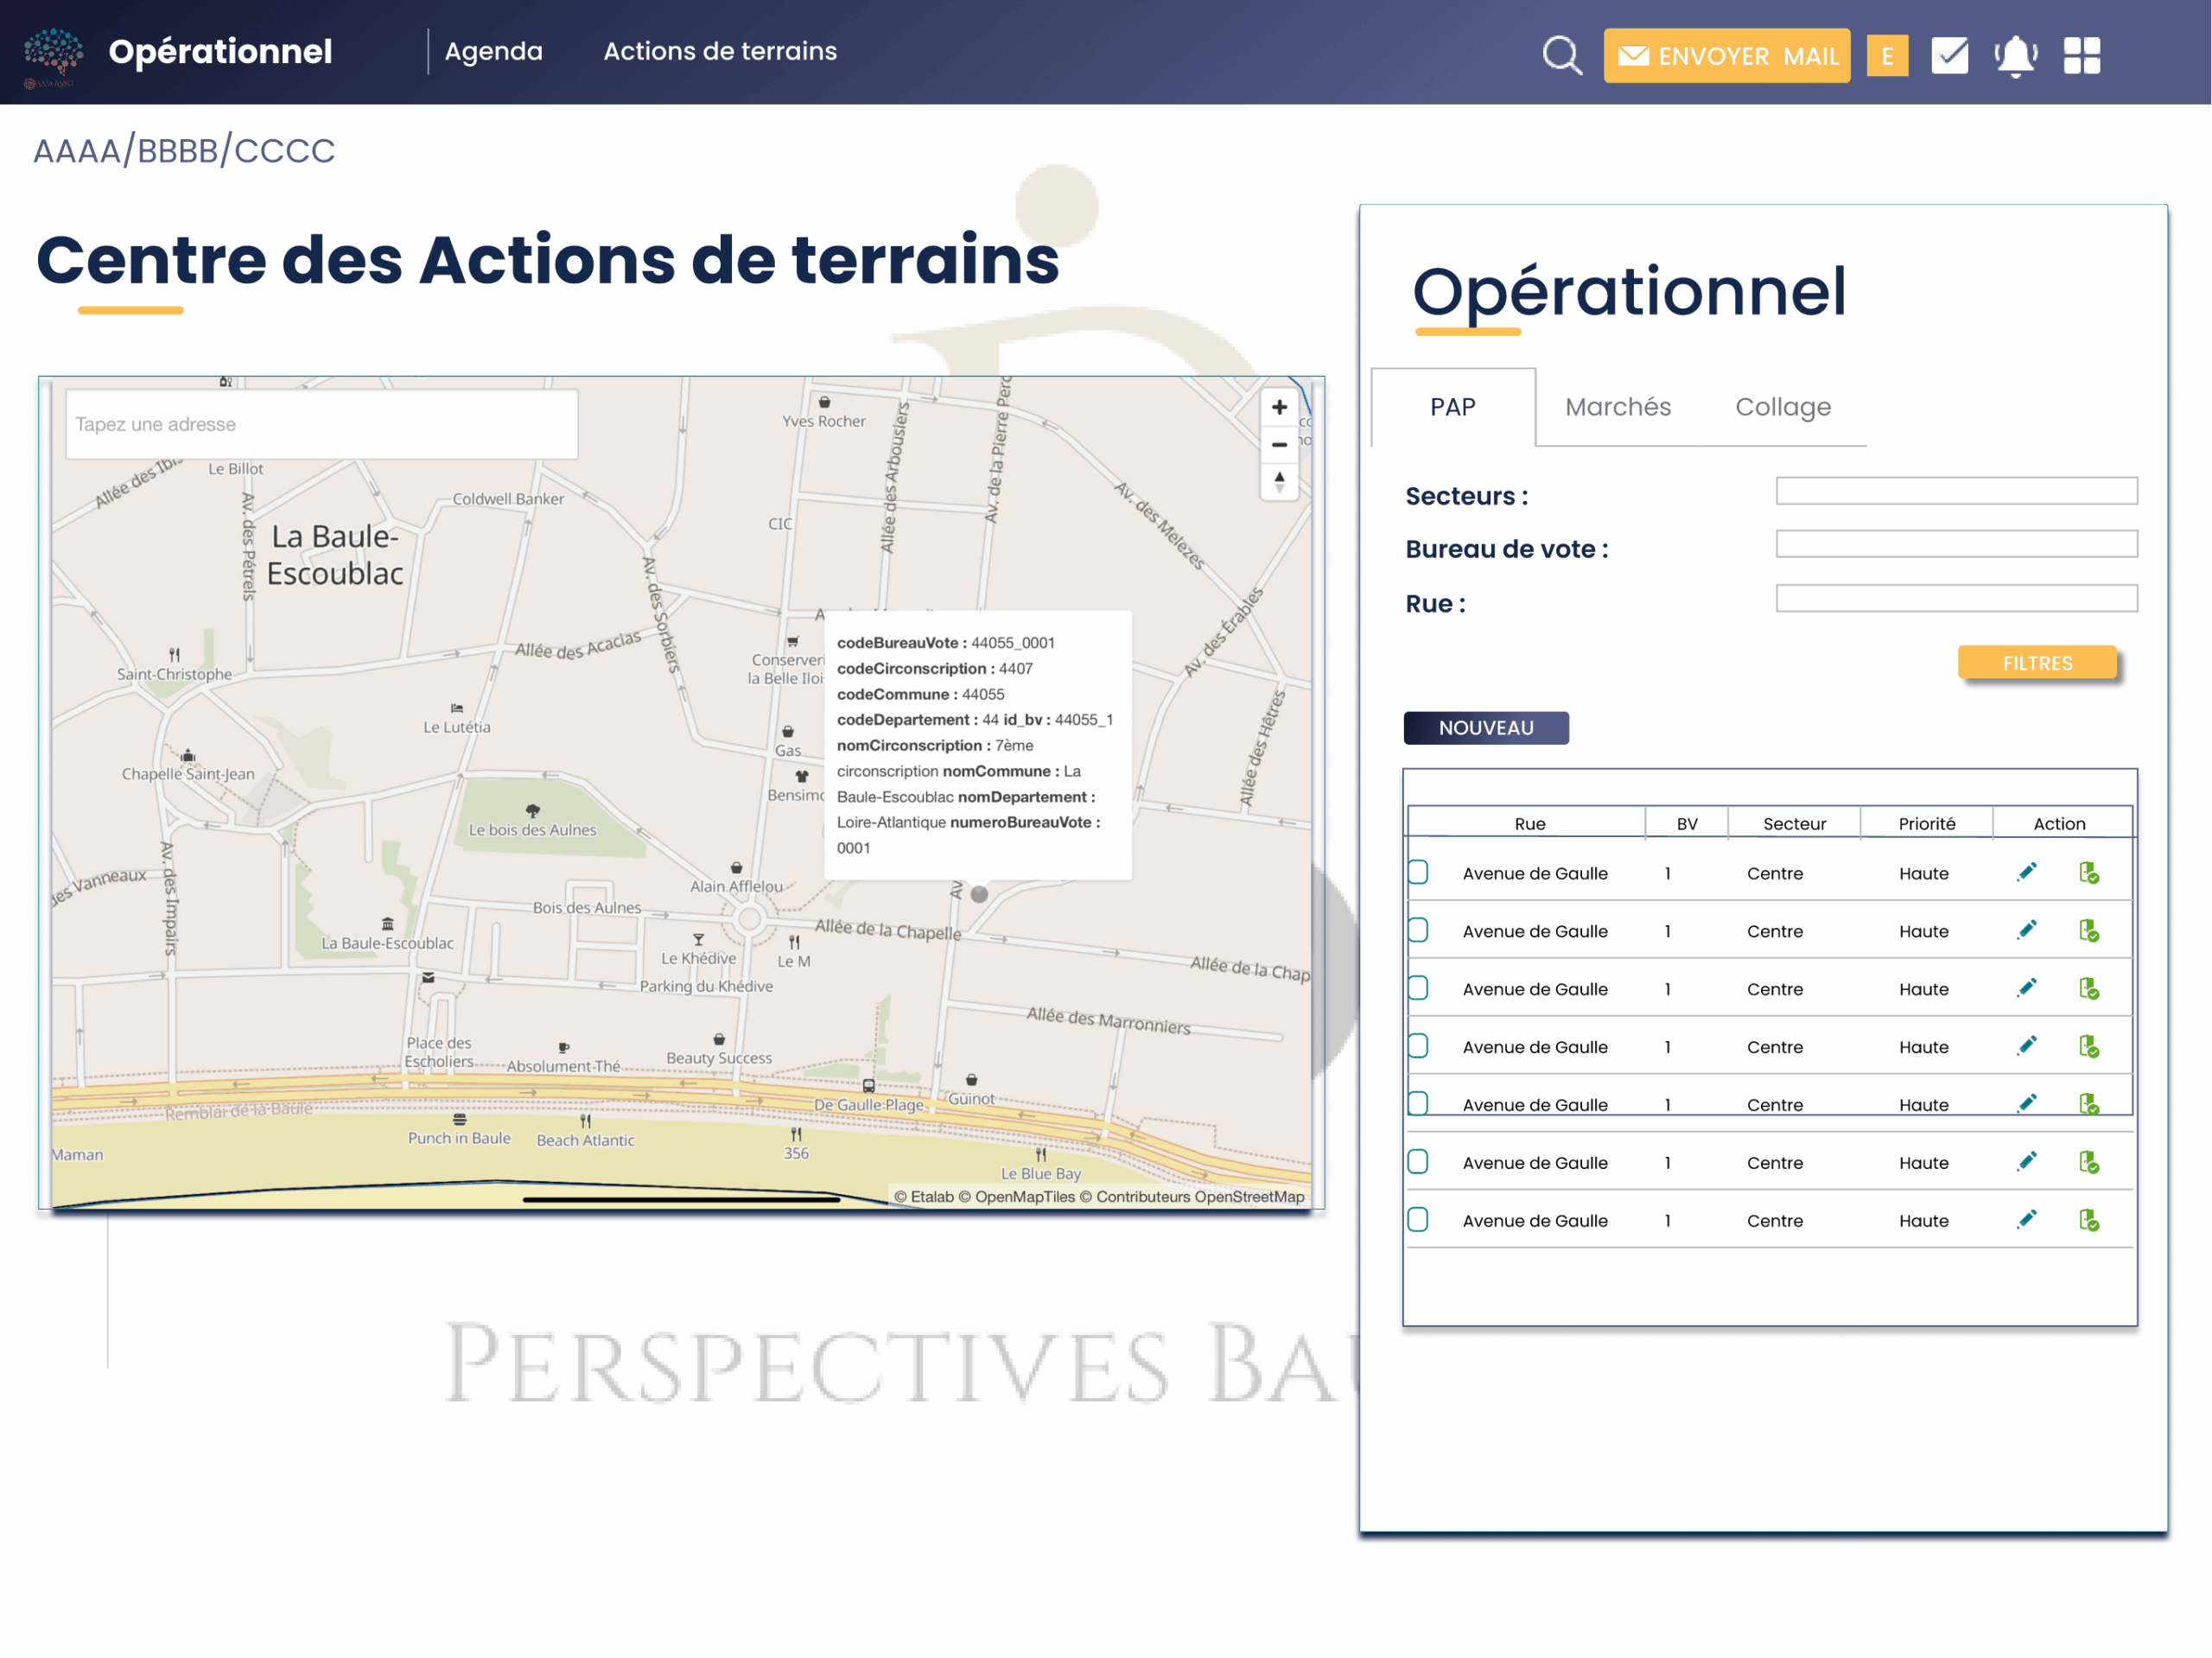Click sixth row green validate document icon
This screenshot has width=2212, height=1658.
(2089, 1163)
